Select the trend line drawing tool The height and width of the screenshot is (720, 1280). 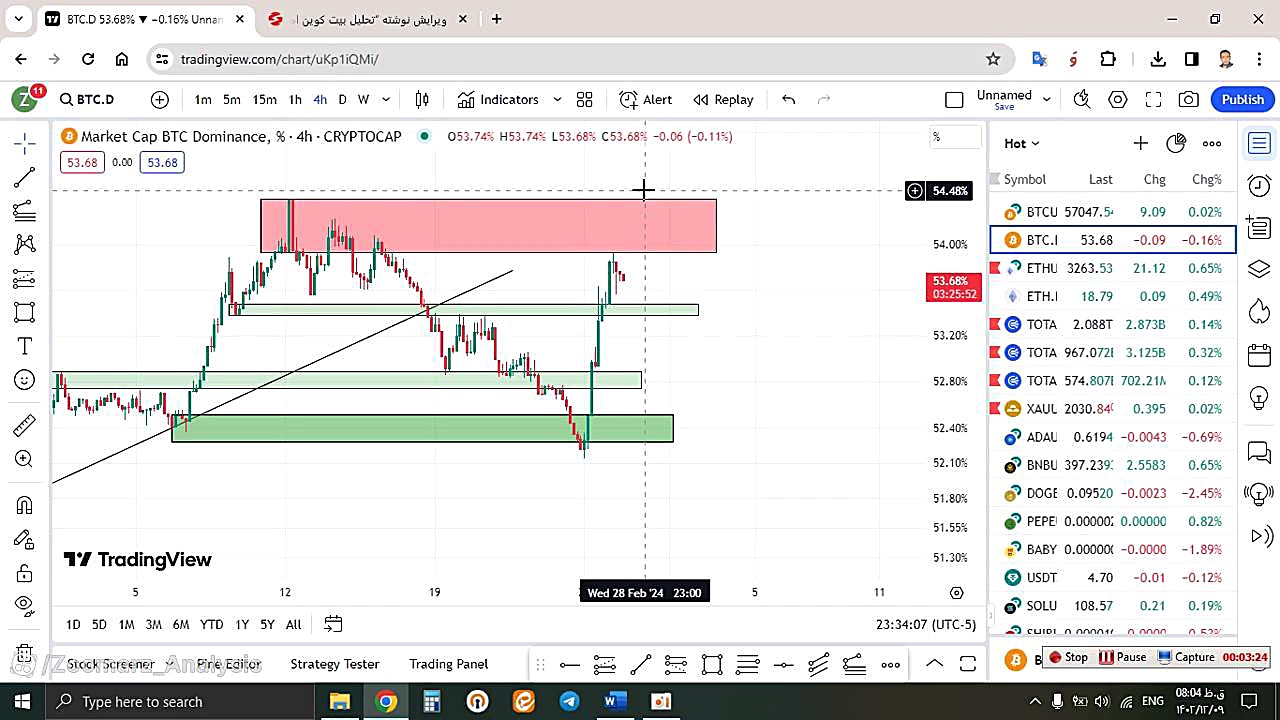25,177
